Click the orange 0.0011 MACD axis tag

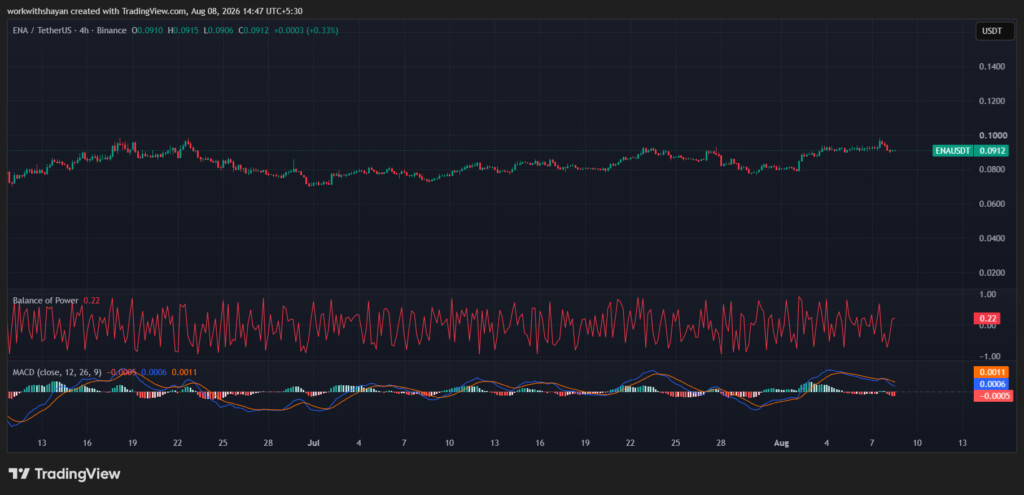[991, 372]
